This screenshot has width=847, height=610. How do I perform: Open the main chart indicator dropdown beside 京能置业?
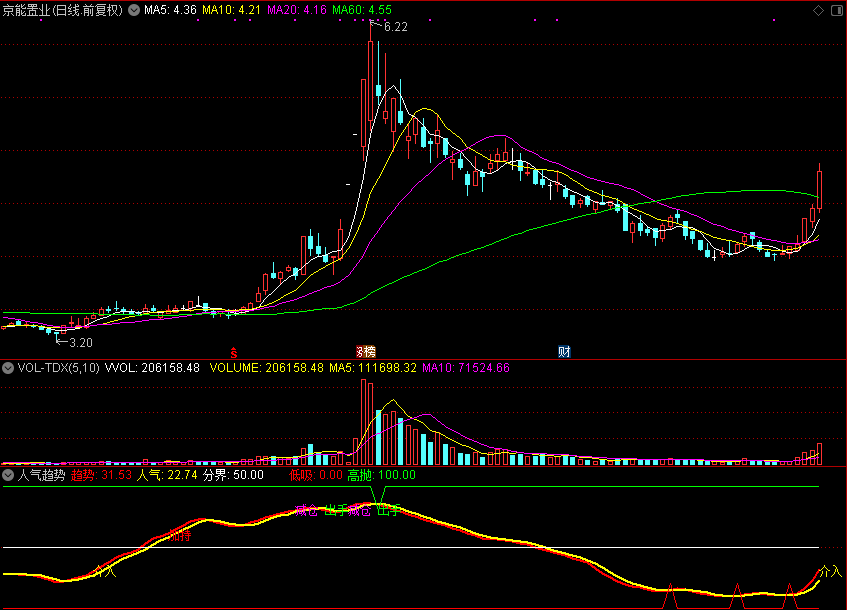pos(134,10)
